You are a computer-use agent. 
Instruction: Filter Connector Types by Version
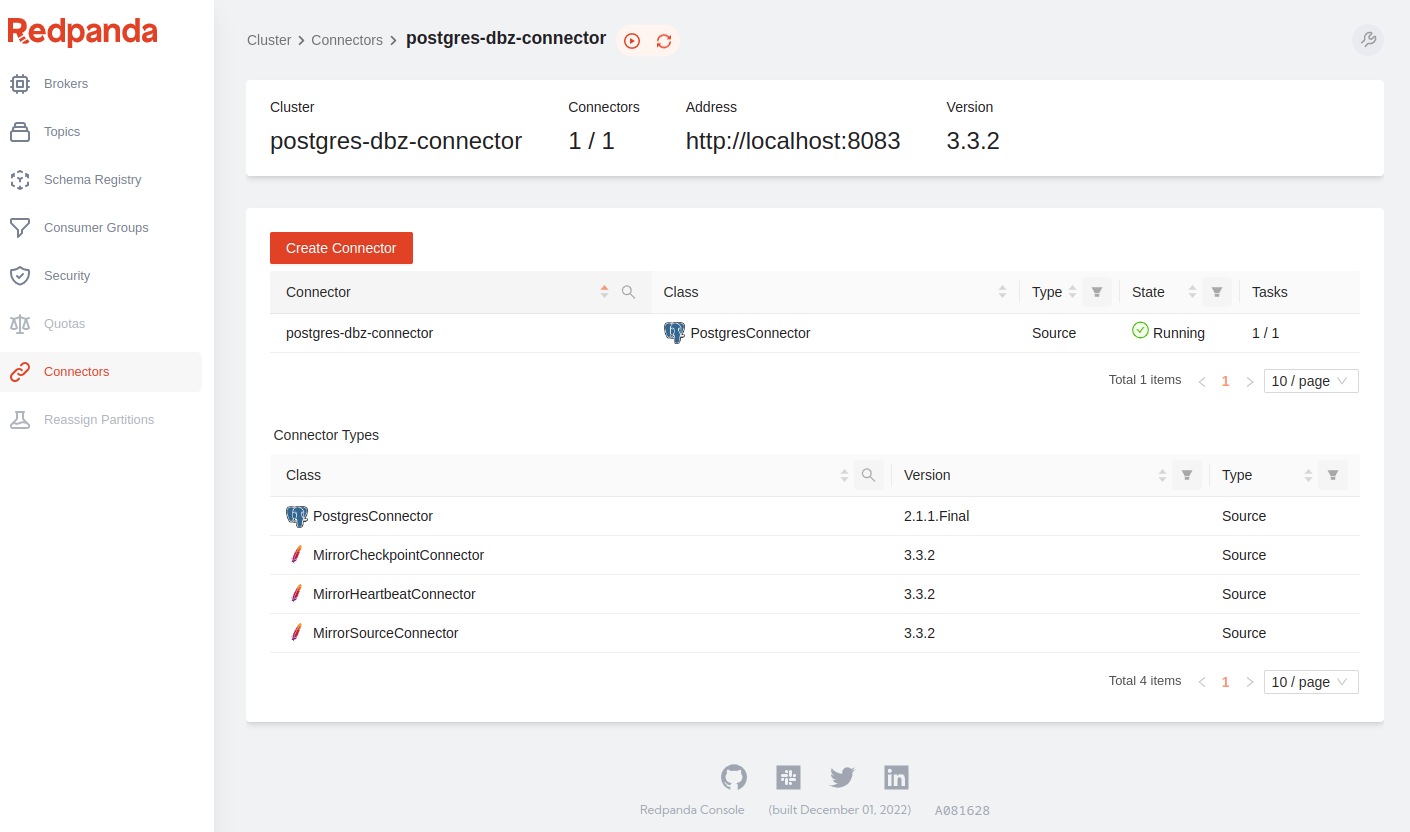[1187, 475]
